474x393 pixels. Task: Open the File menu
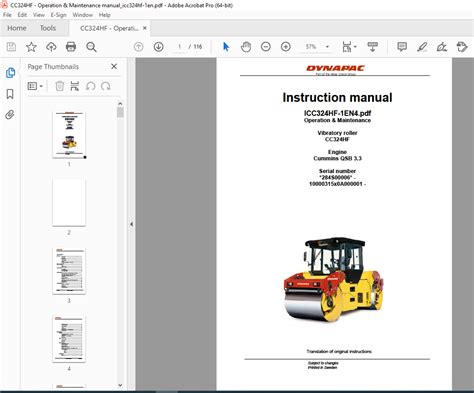[7, 15]
